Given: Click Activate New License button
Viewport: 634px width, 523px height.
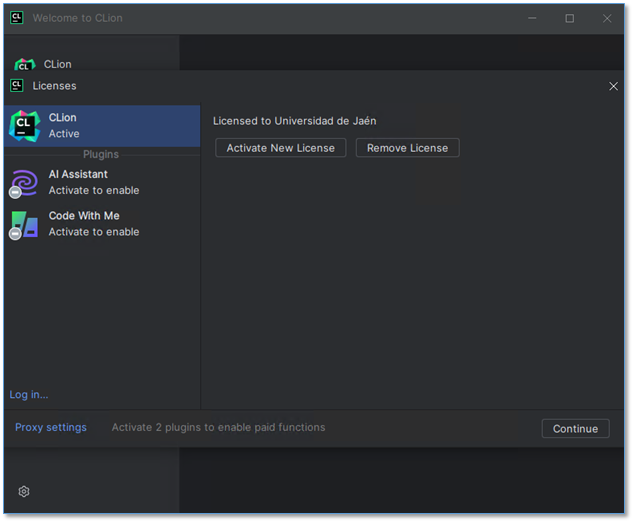Looking at the screenshot, I should [x=281, y=148].
